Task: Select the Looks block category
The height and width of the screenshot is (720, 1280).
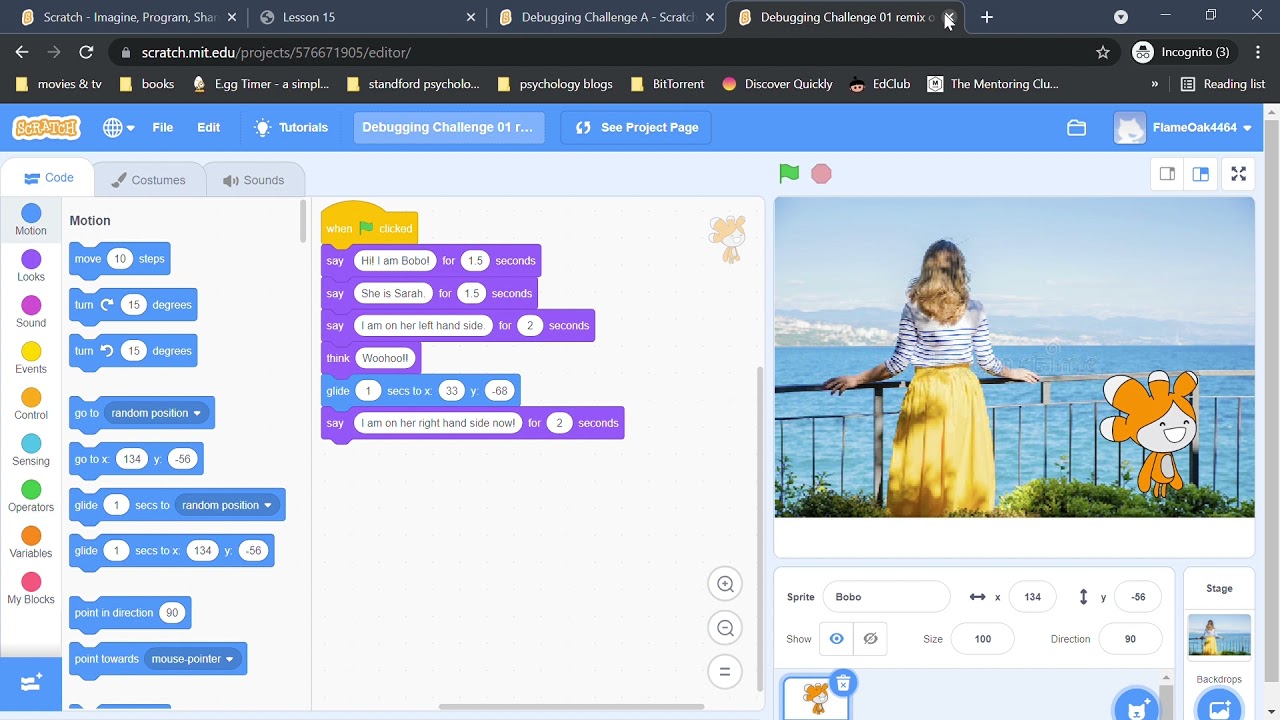Action: [x=31, y=266]
